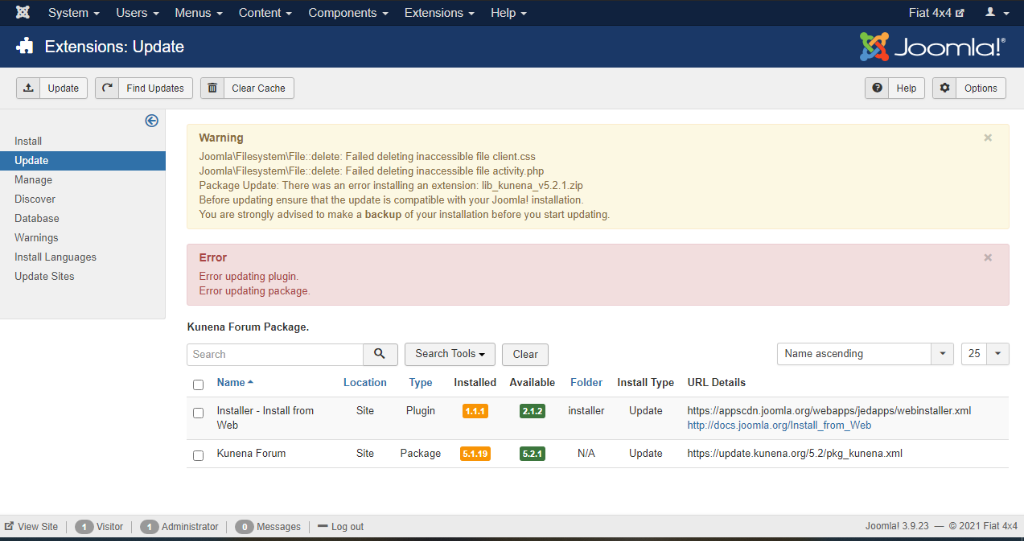Click the puzzle-piece Extensions header icon

click(x=25, y=46)
